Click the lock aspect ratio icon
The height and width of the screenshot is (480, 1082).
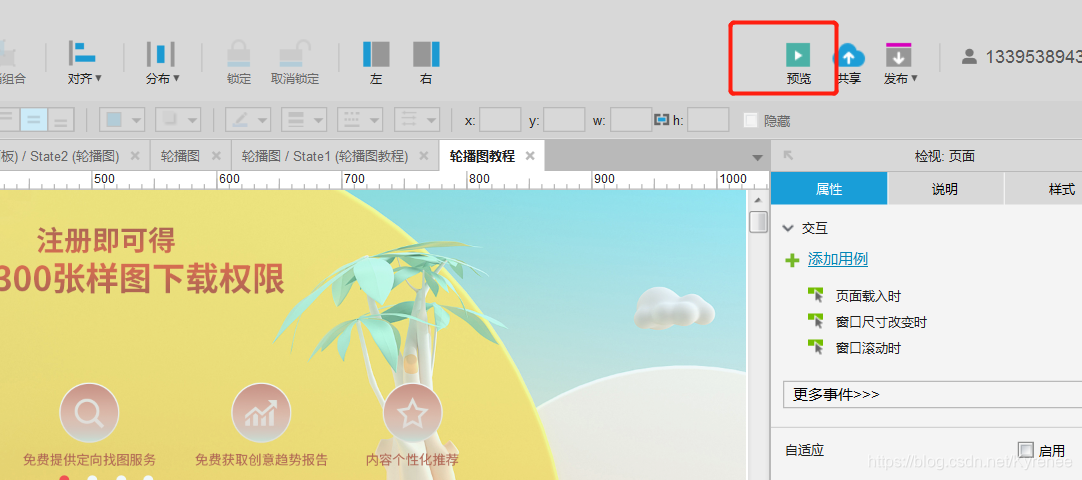(662, 120)
